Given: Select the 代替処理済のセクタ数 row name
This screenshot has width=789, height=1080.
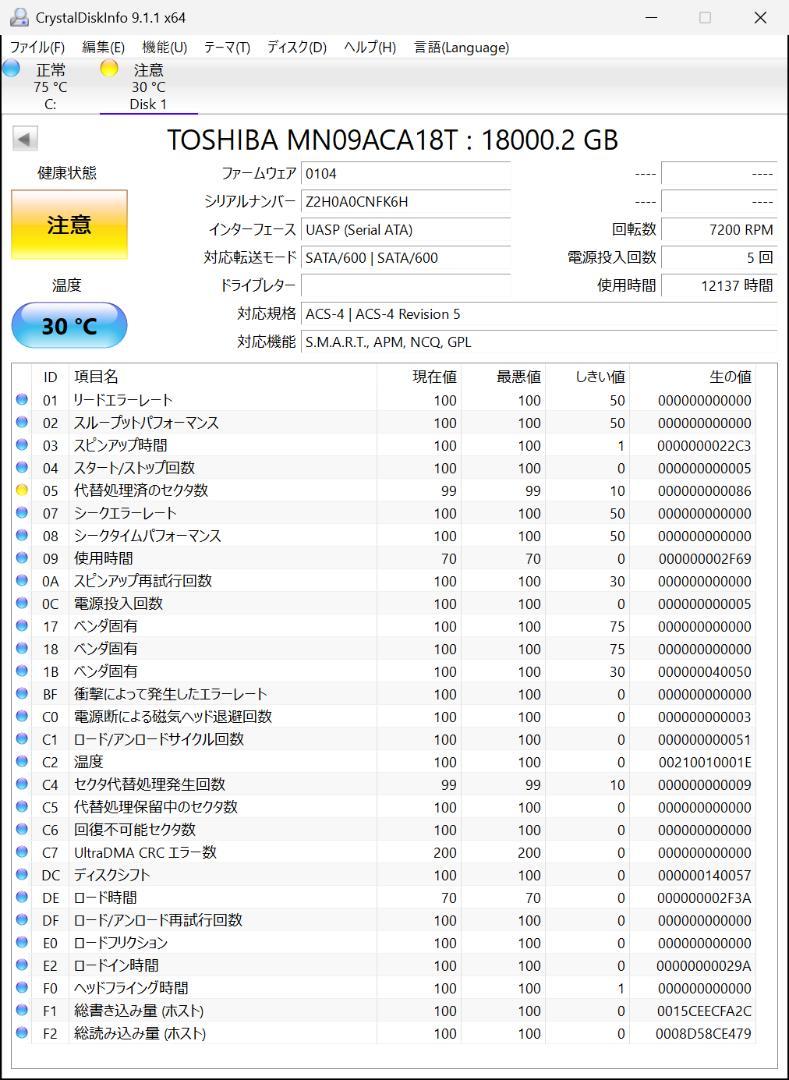Looking at the screenshot, I should tap(140, 490).
